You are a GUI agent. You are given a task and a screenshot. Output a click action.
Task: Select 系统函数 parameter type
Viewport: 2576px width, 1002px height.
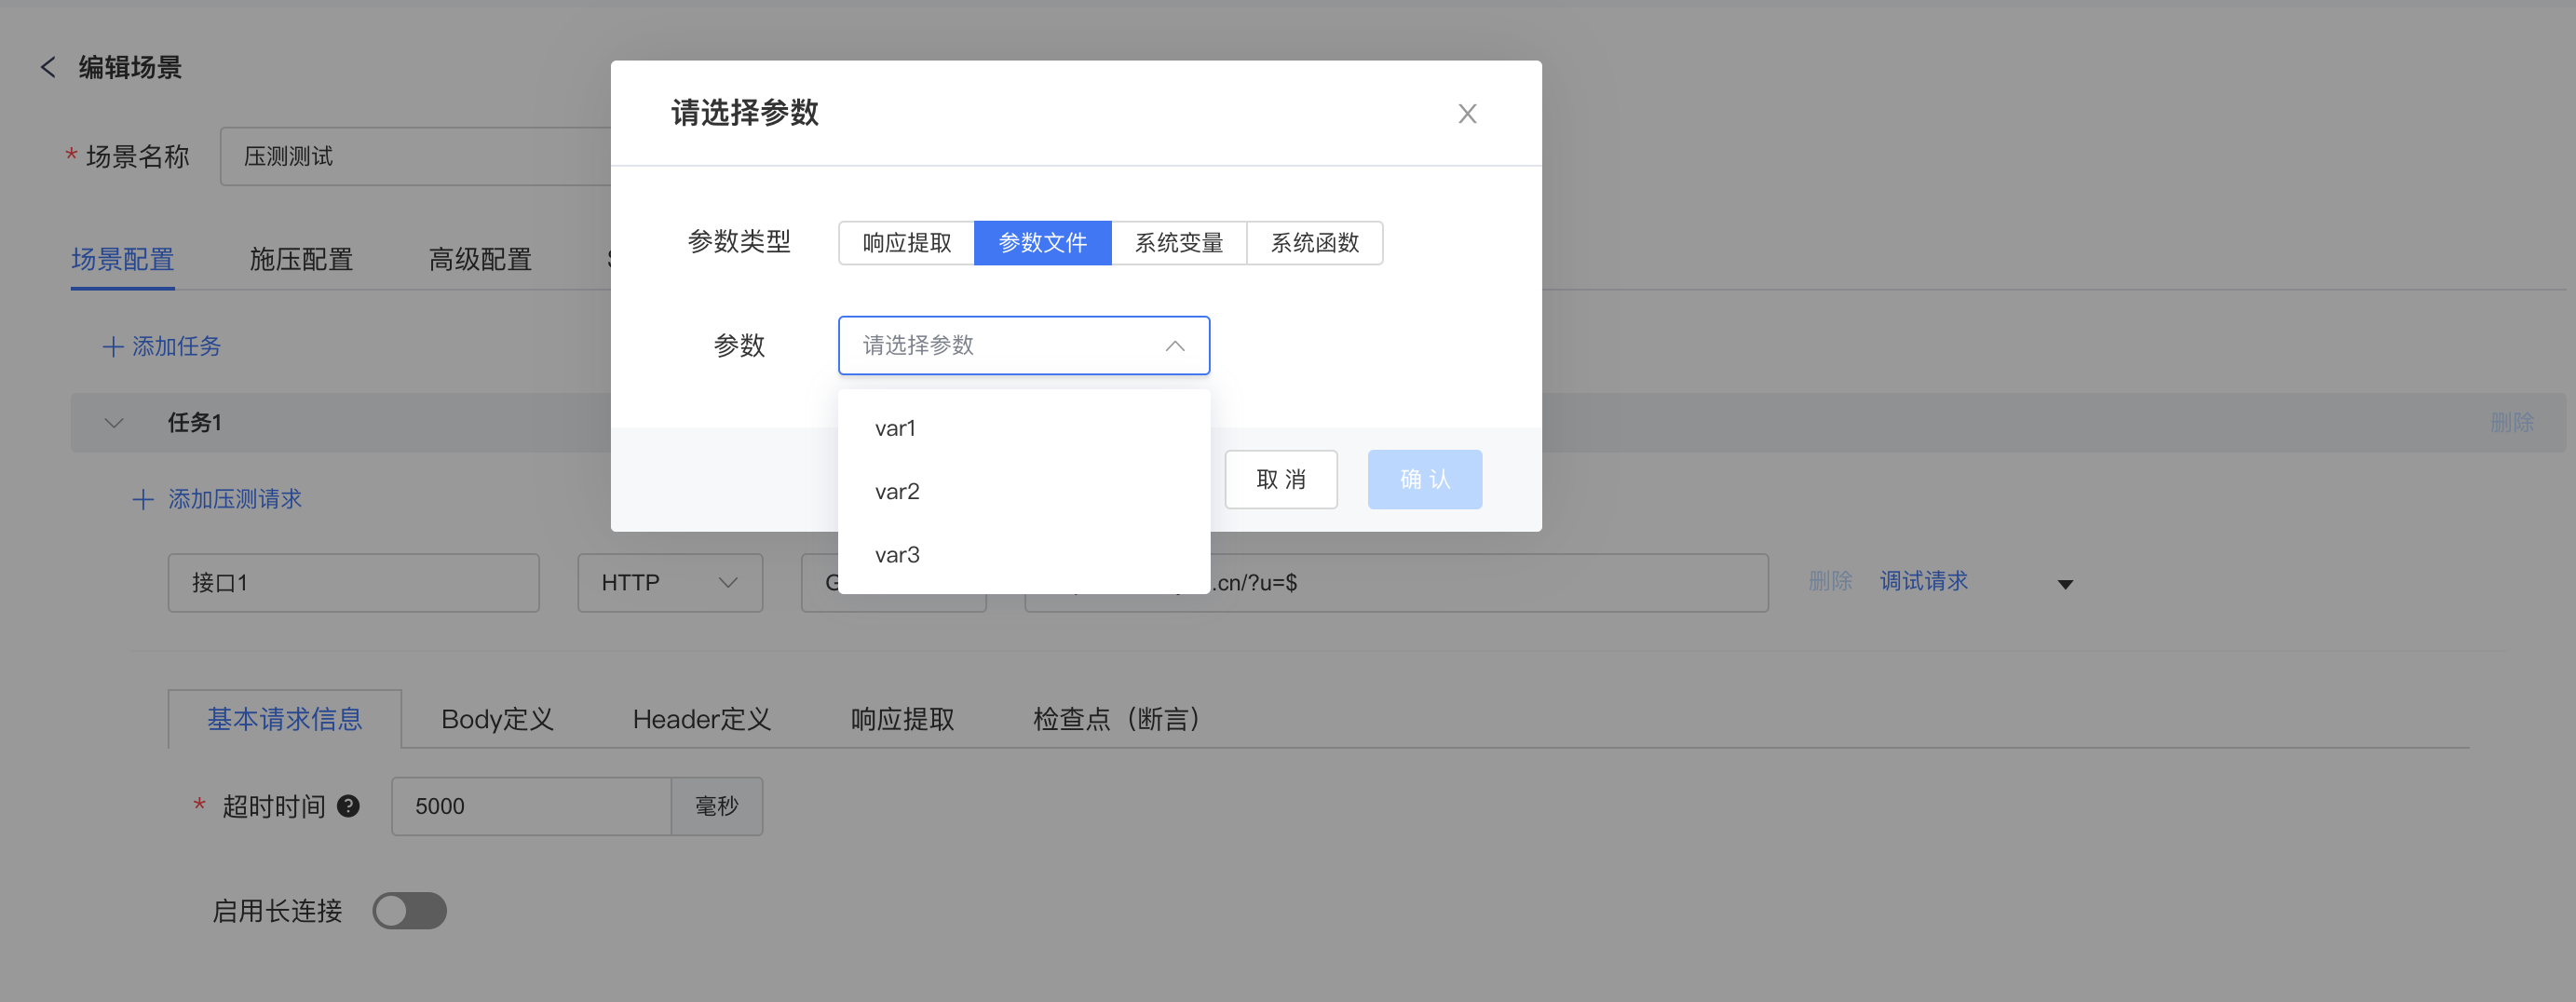(x=1314, y=243)
